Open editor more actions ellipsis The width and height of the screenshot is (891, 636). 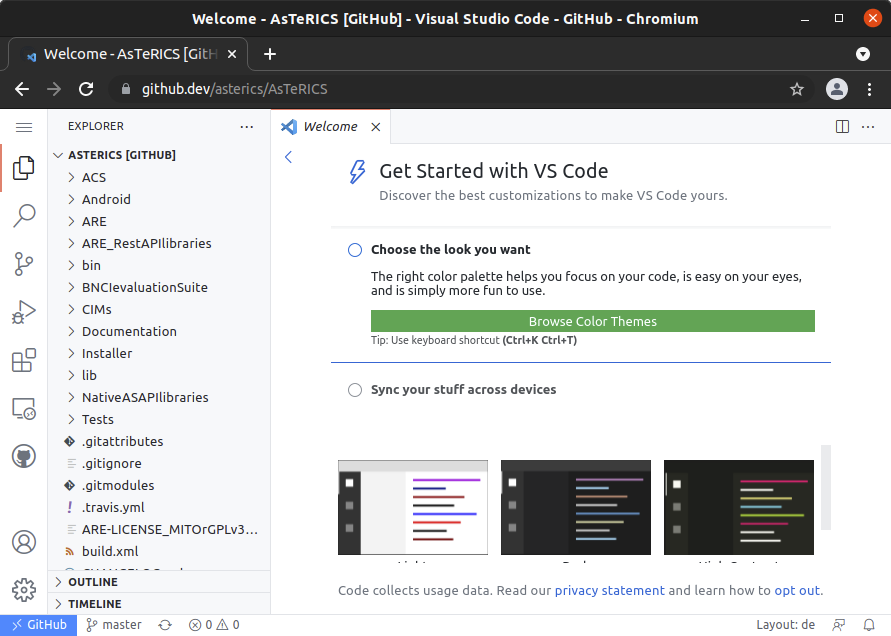[868, 127]
